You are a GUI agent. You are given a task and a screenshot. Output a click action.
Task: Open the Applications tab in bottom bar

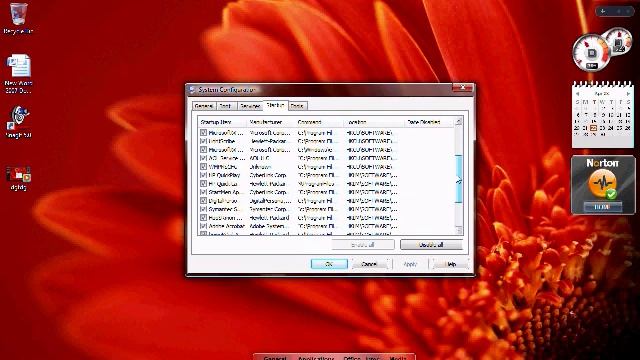tap(316, 358)
